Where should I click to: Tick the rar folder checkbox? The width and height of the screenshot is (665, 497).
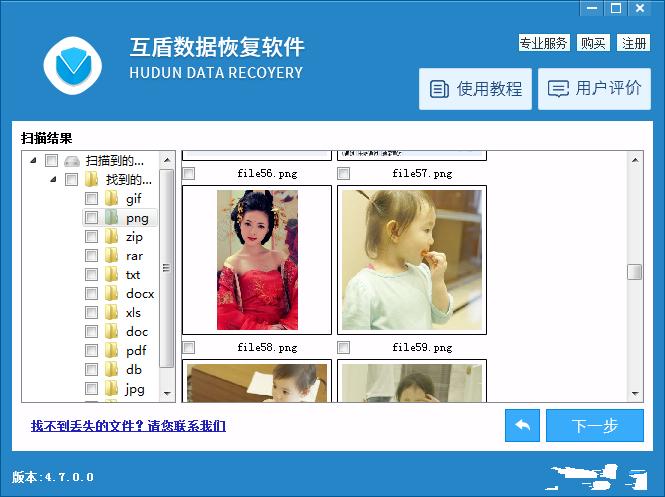click(x=91, y=255)
